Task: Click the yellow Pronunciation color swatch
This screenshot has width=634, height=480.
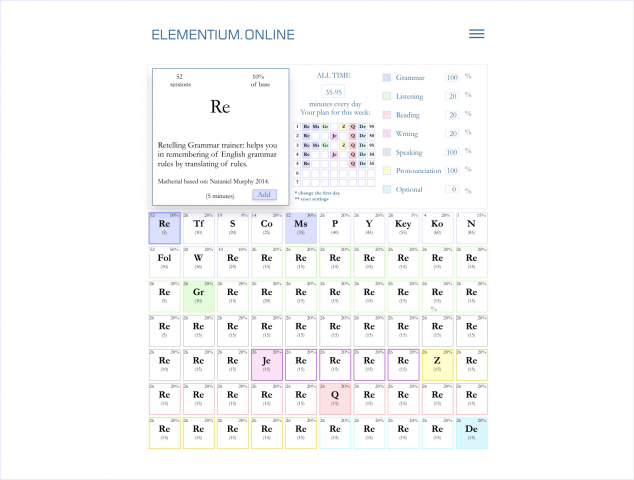Action: tap(387, 171)
